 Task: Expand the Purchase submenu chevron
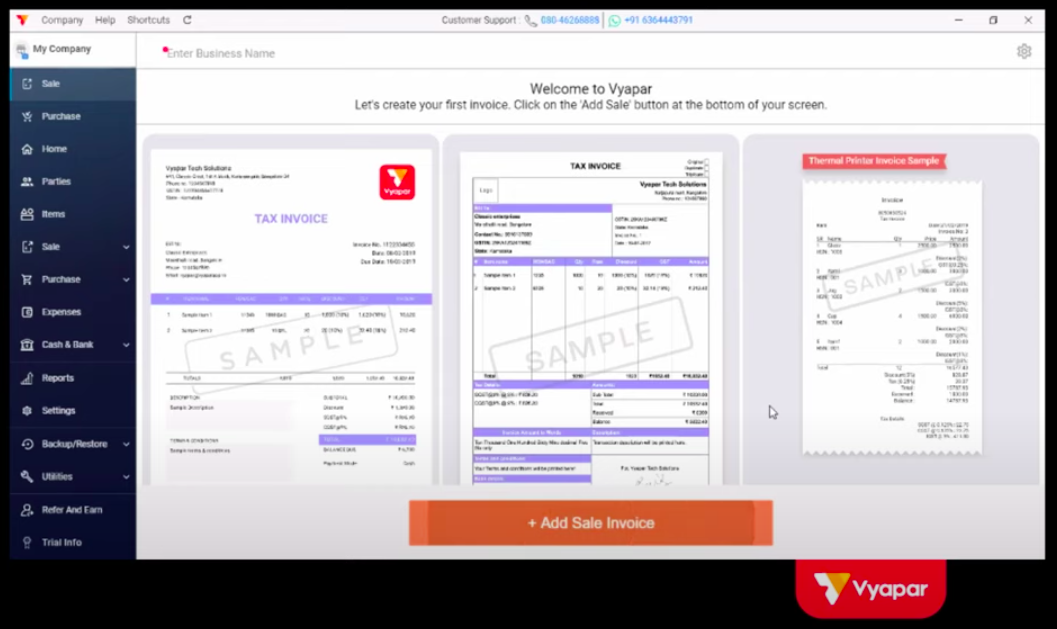point(126,280)
